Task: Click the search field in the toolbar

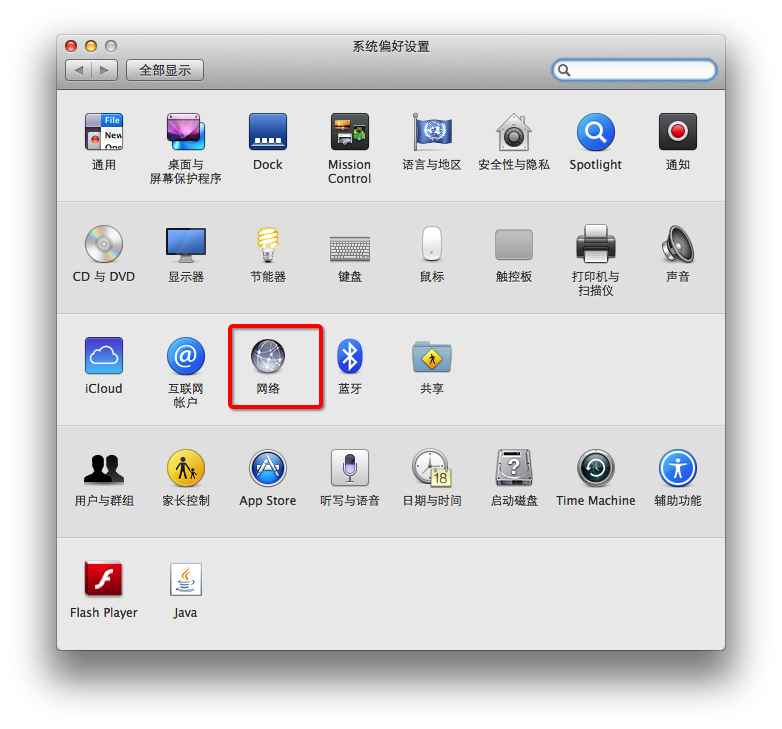Action: [640, 70]
